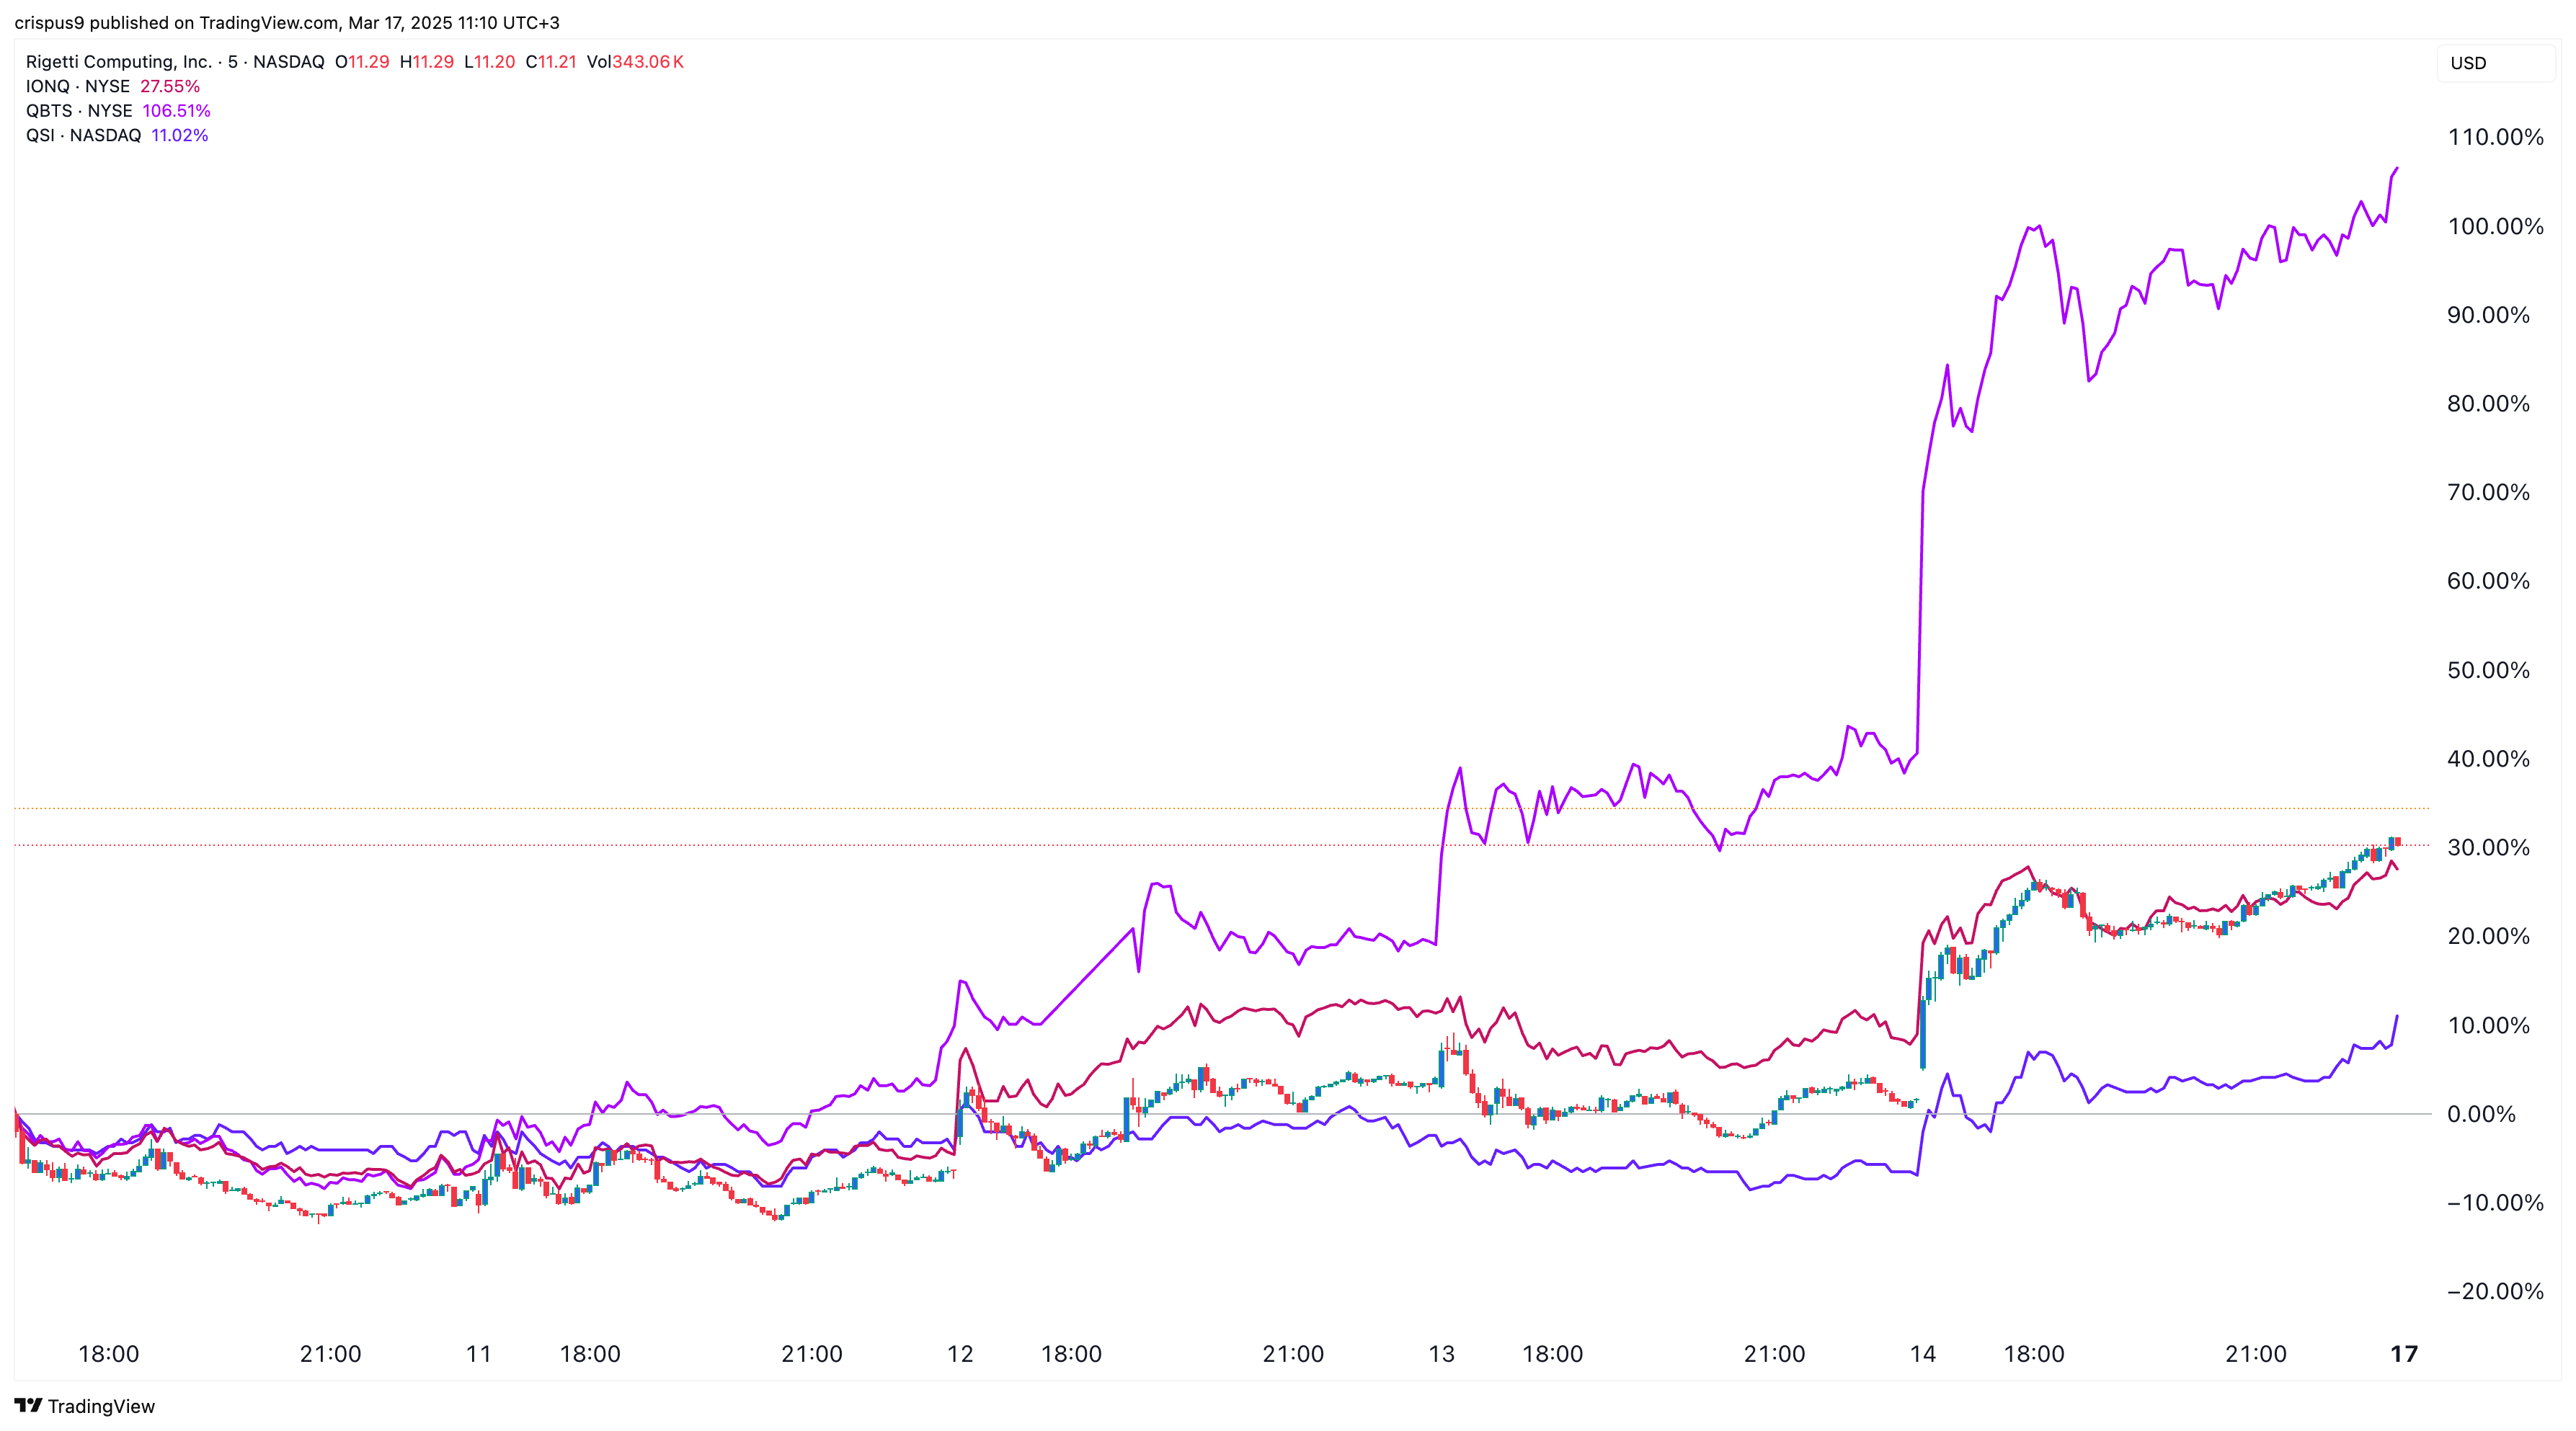Viewport: 2576px width, 1431px height.
Task: Click the 50.00% price axis label
Action: (x=2488, y=671)
